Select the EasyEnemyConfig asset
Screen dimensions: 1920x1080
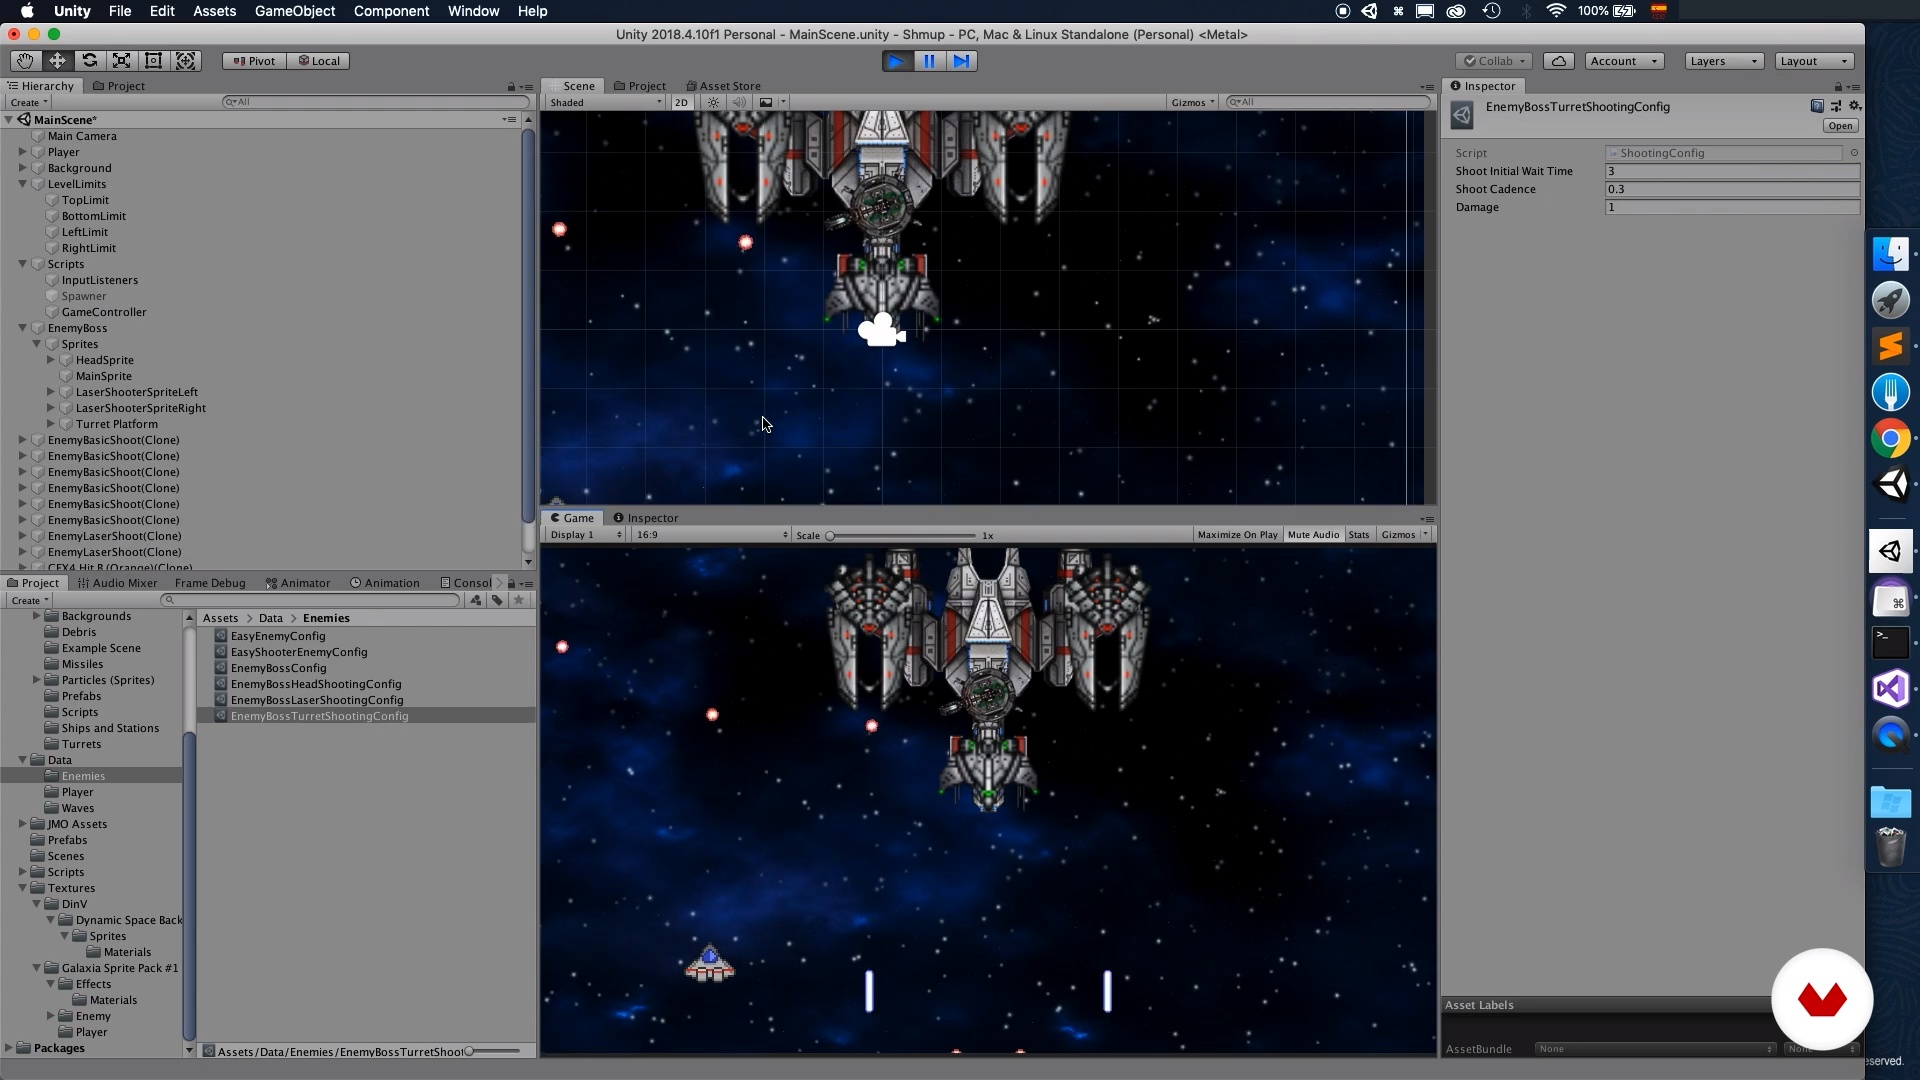pos(278,636)
